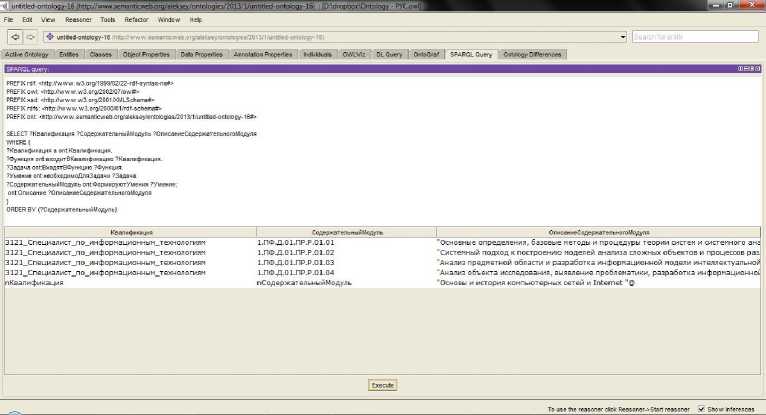Switch to the Data Properties tab
The height and width of the screenshot is (415, 766).
(x=201, y=55)
